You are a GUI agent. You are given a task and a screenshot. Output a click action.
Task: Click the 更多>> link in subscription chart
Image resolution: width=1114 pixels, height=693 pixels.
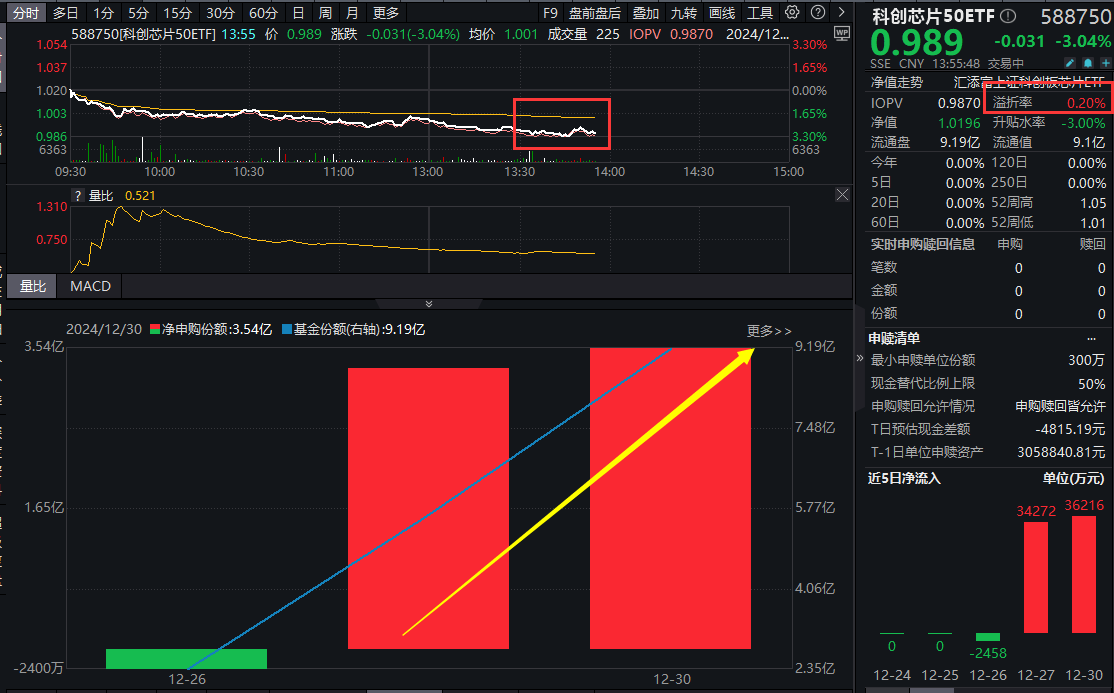point(768,330)
